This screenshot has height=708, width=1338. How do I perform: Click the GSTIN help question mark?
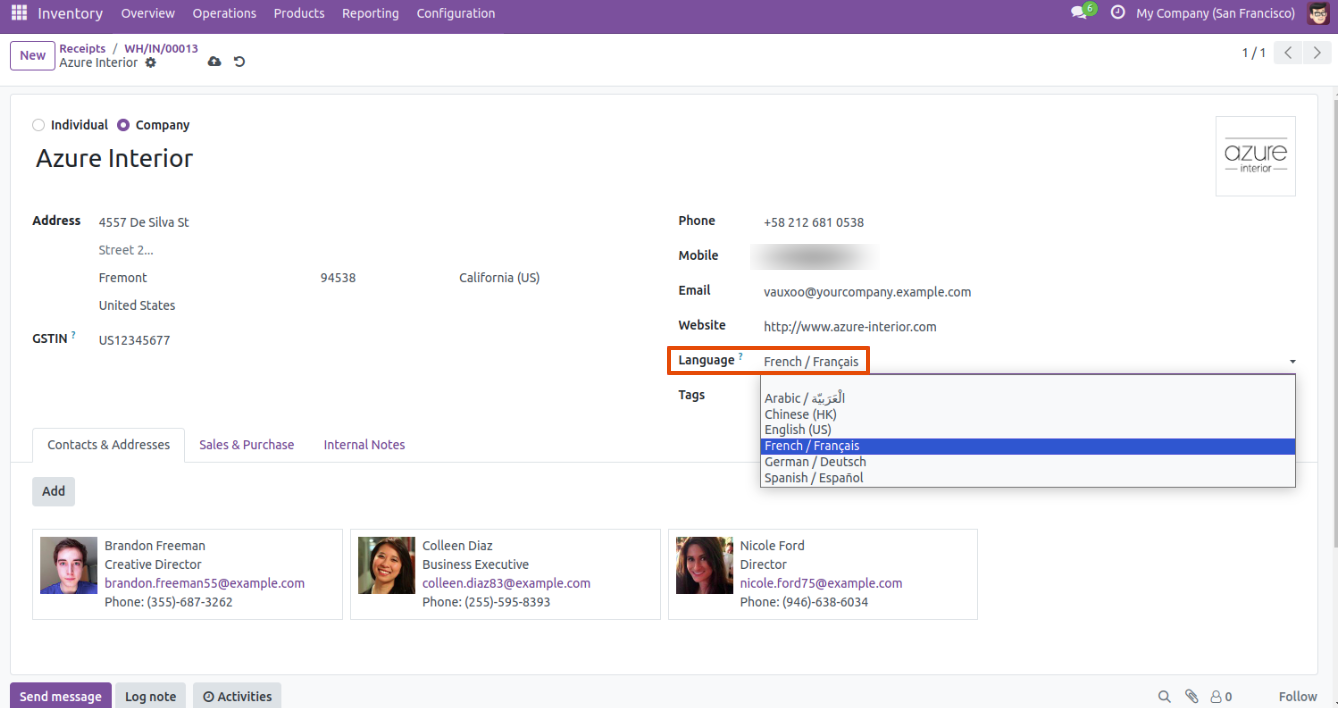(73, 336)
